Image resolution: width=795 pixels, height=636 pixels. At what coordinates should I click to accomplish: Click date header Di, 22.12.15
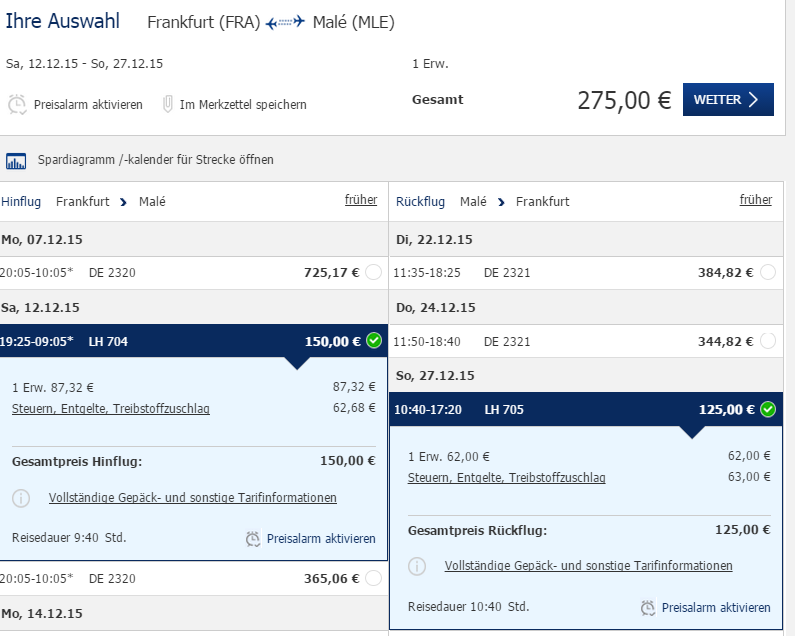pos(434,239)
